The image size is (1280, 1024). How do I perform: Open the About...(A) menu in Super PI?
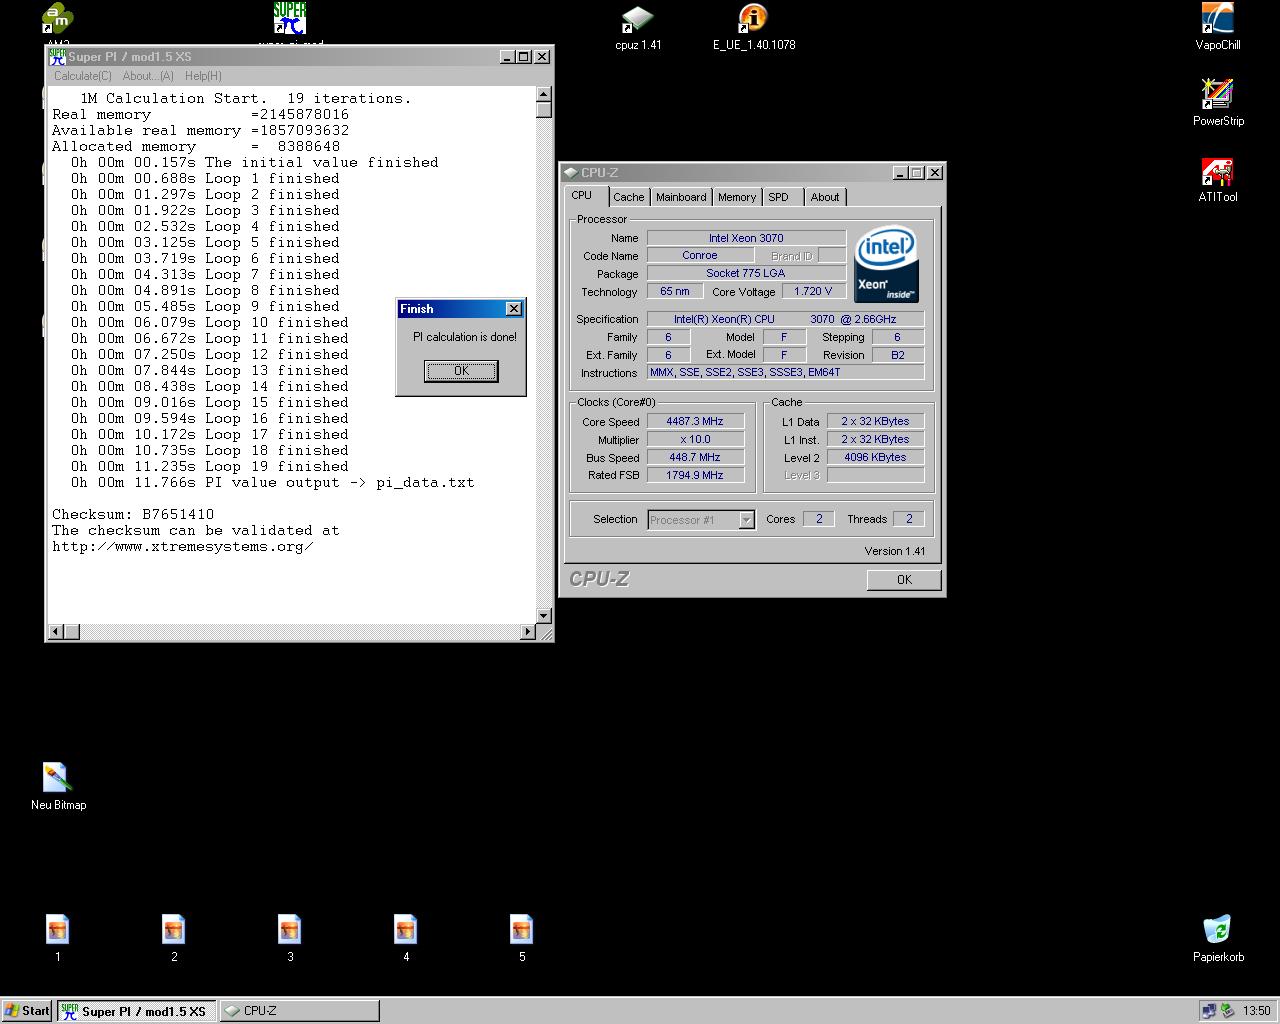[148, 76]
